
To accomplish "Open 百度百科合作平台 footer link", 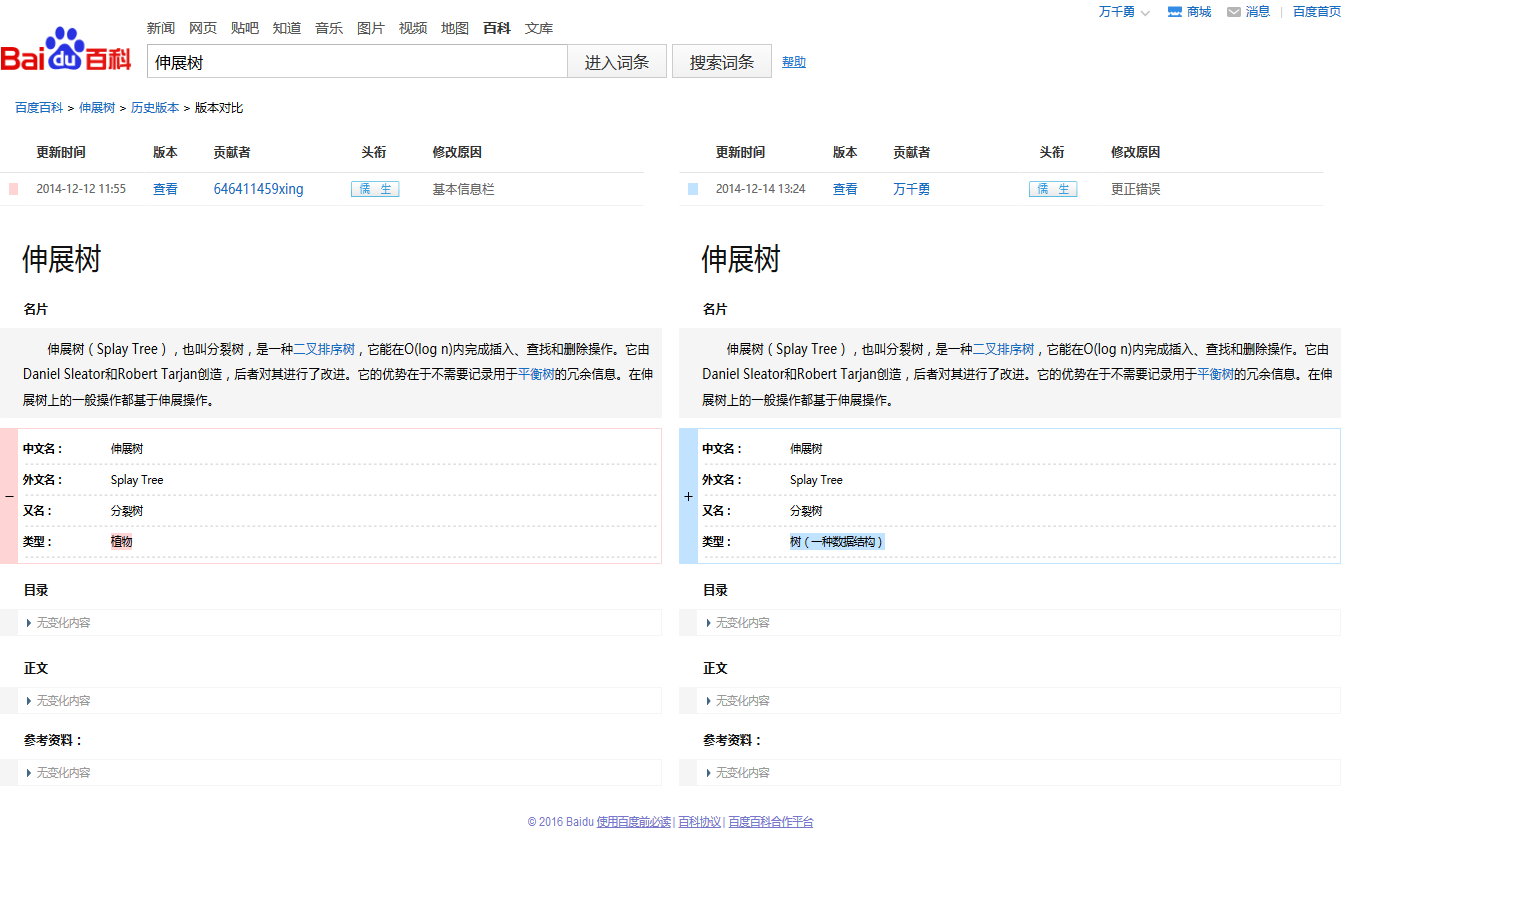I will [x=771, y=822].
